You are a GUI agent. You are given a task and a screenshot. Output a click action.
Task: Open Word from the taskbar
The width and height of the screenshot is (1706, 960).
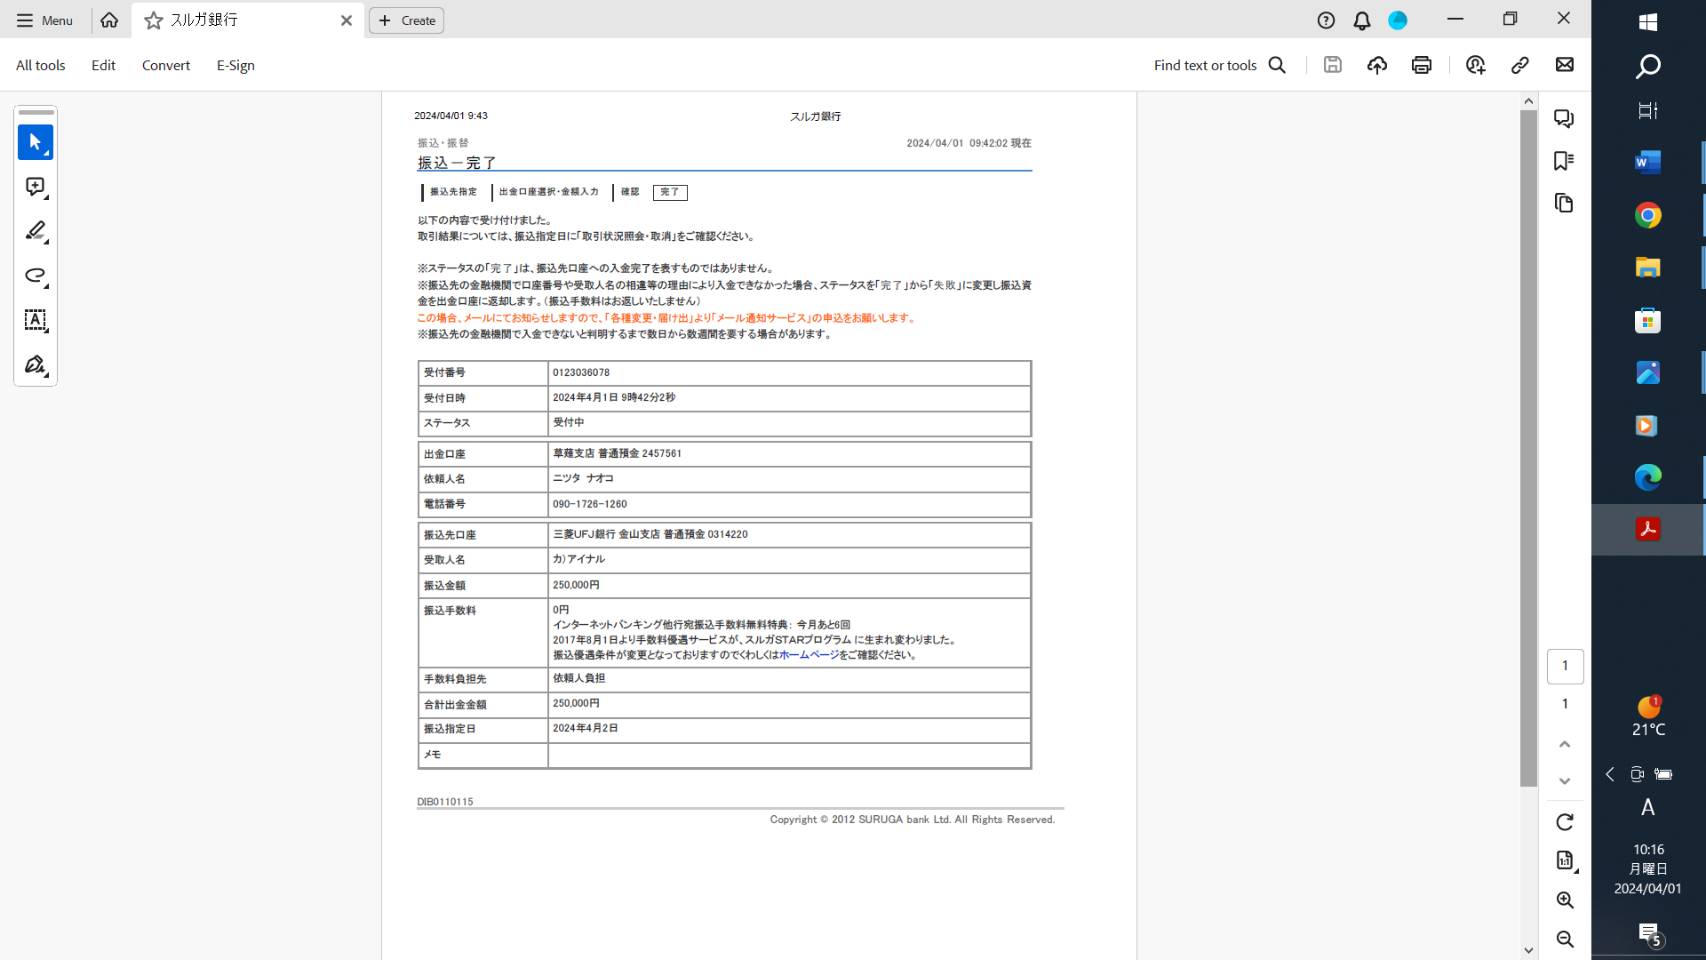[1648, 162]
